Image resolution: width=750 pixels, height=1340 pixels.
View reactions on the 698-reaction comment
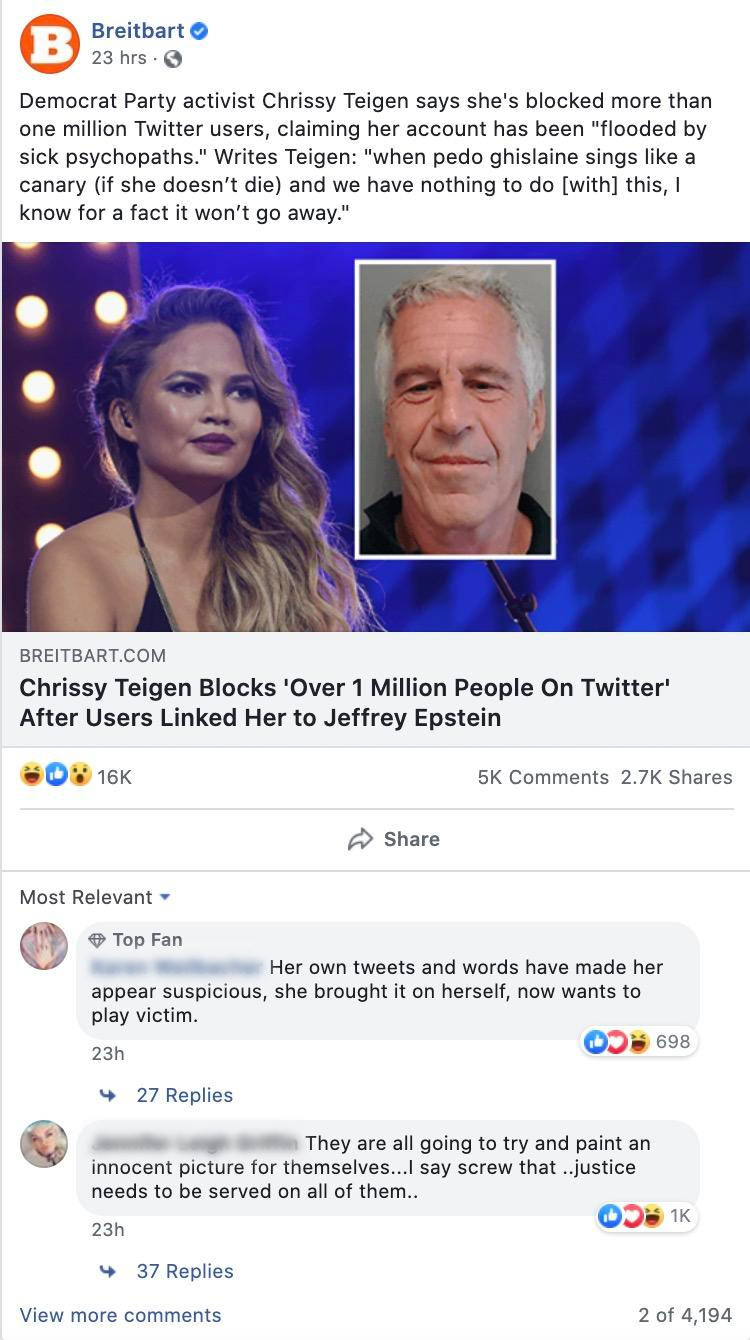(x=637, y=1041)
